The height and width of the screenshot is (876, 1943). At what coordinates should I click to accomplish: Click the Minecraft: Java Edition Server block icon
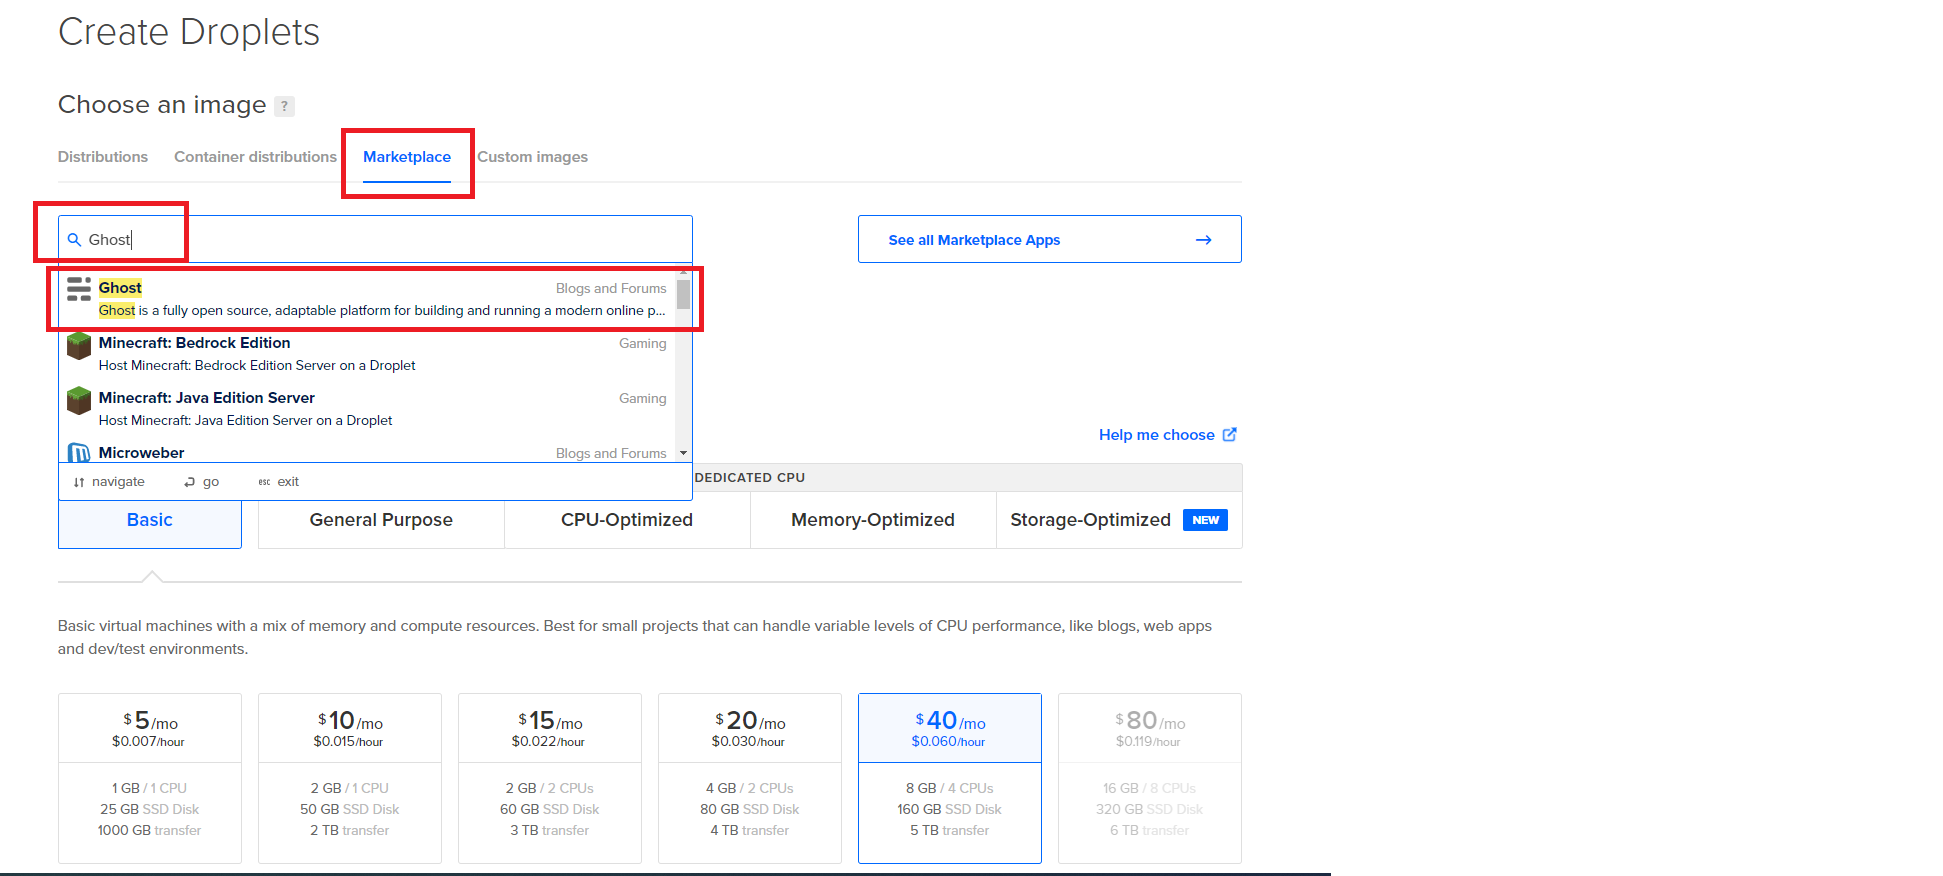click(x=79, y=401)
